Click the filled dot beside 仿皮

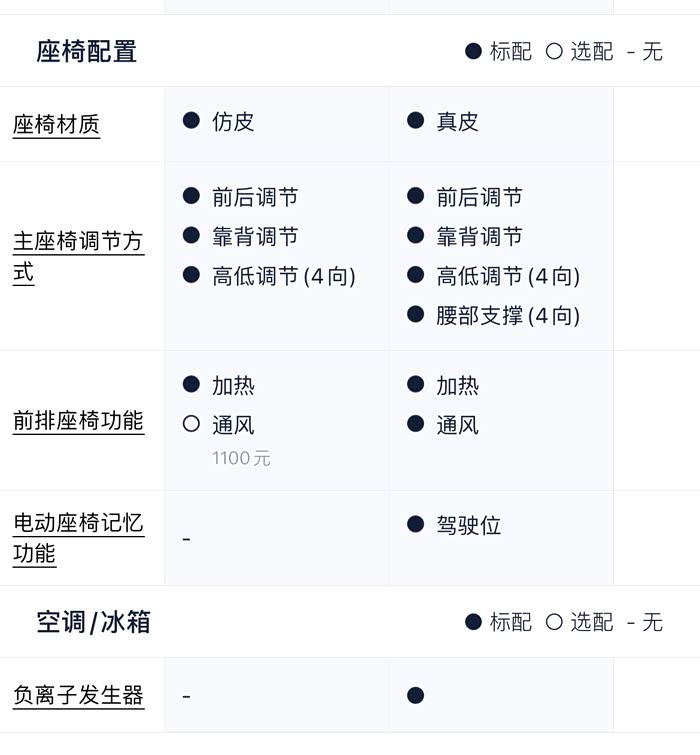tap(192, 121)
